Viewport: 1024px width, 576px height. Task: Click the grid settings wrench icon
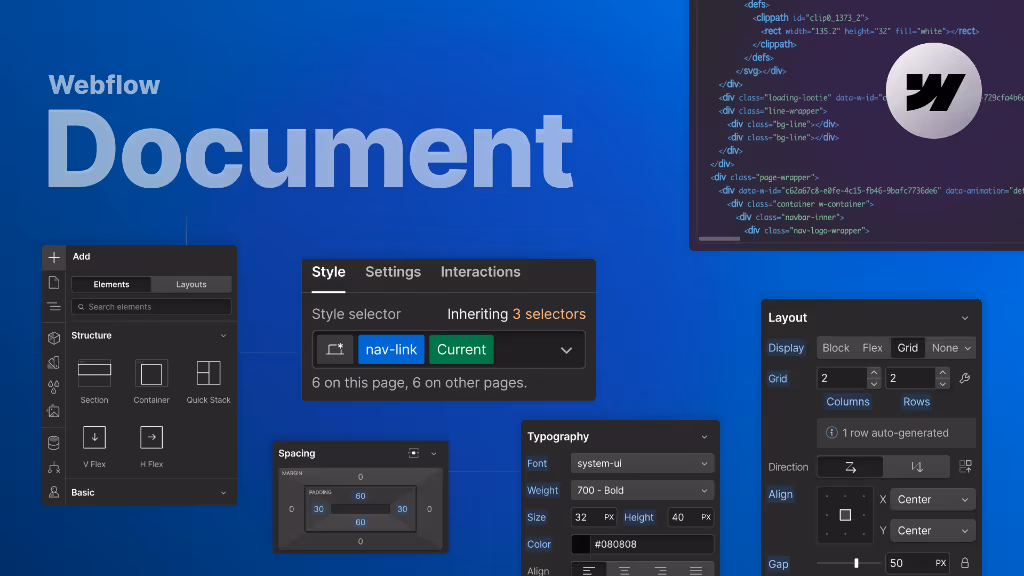pyautogui.click(x=965, y=378)
